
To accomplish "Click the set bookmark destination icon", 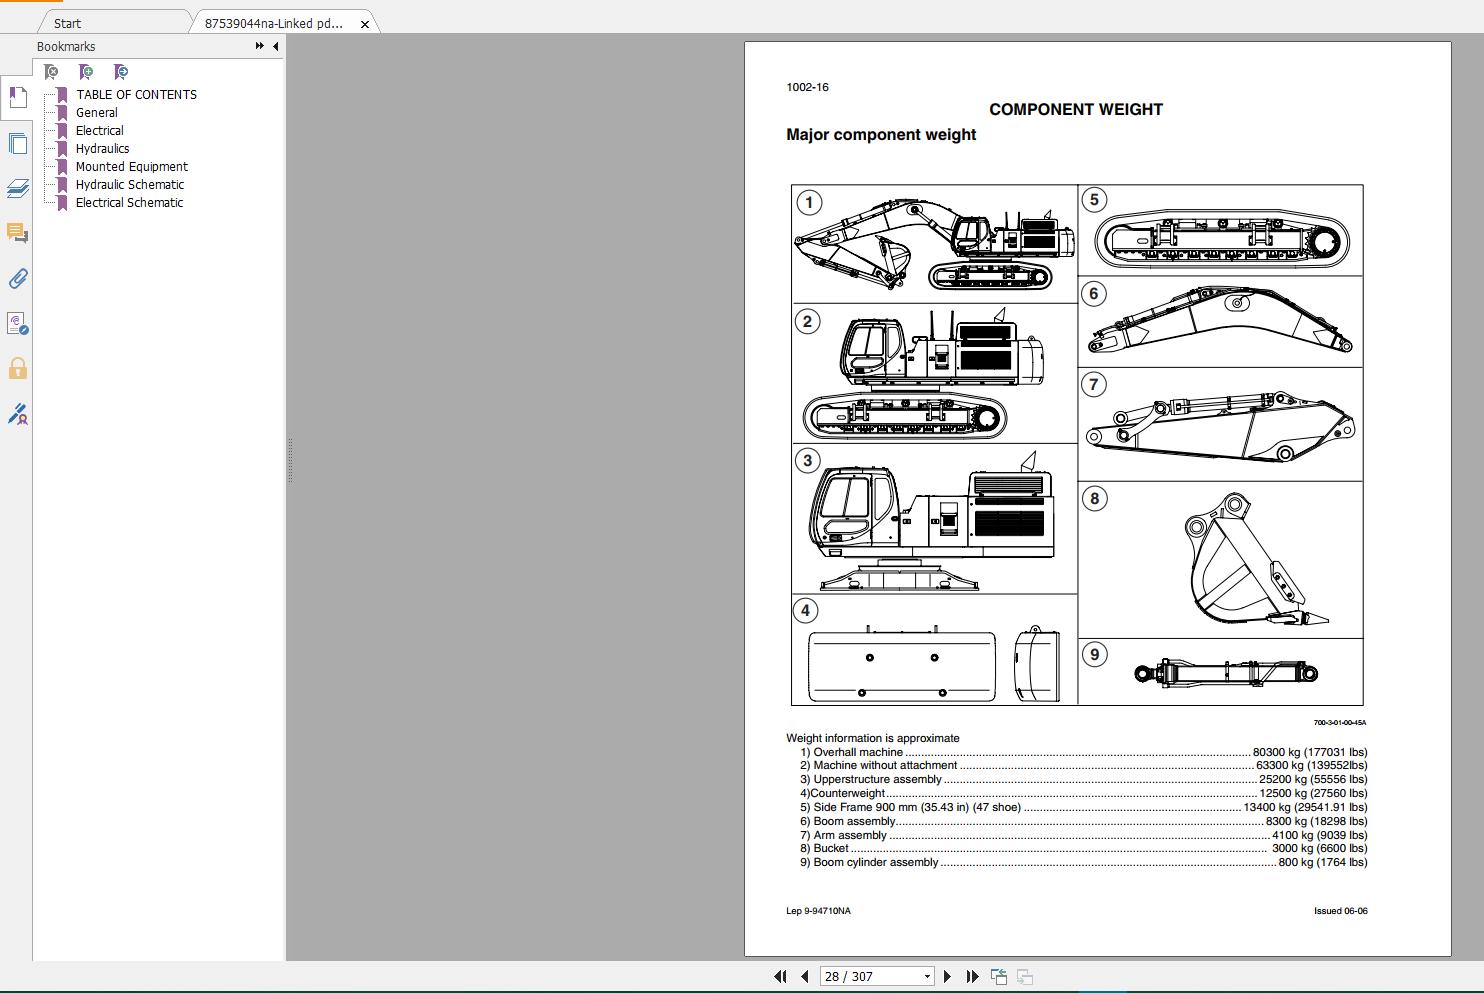I will pyautogui.click(x=121, y=72).
